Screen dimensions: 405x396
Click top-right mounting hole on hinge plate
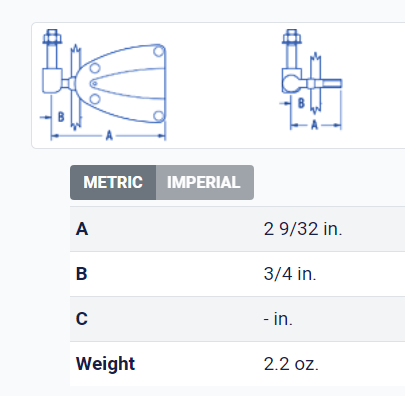coord(159,51)
